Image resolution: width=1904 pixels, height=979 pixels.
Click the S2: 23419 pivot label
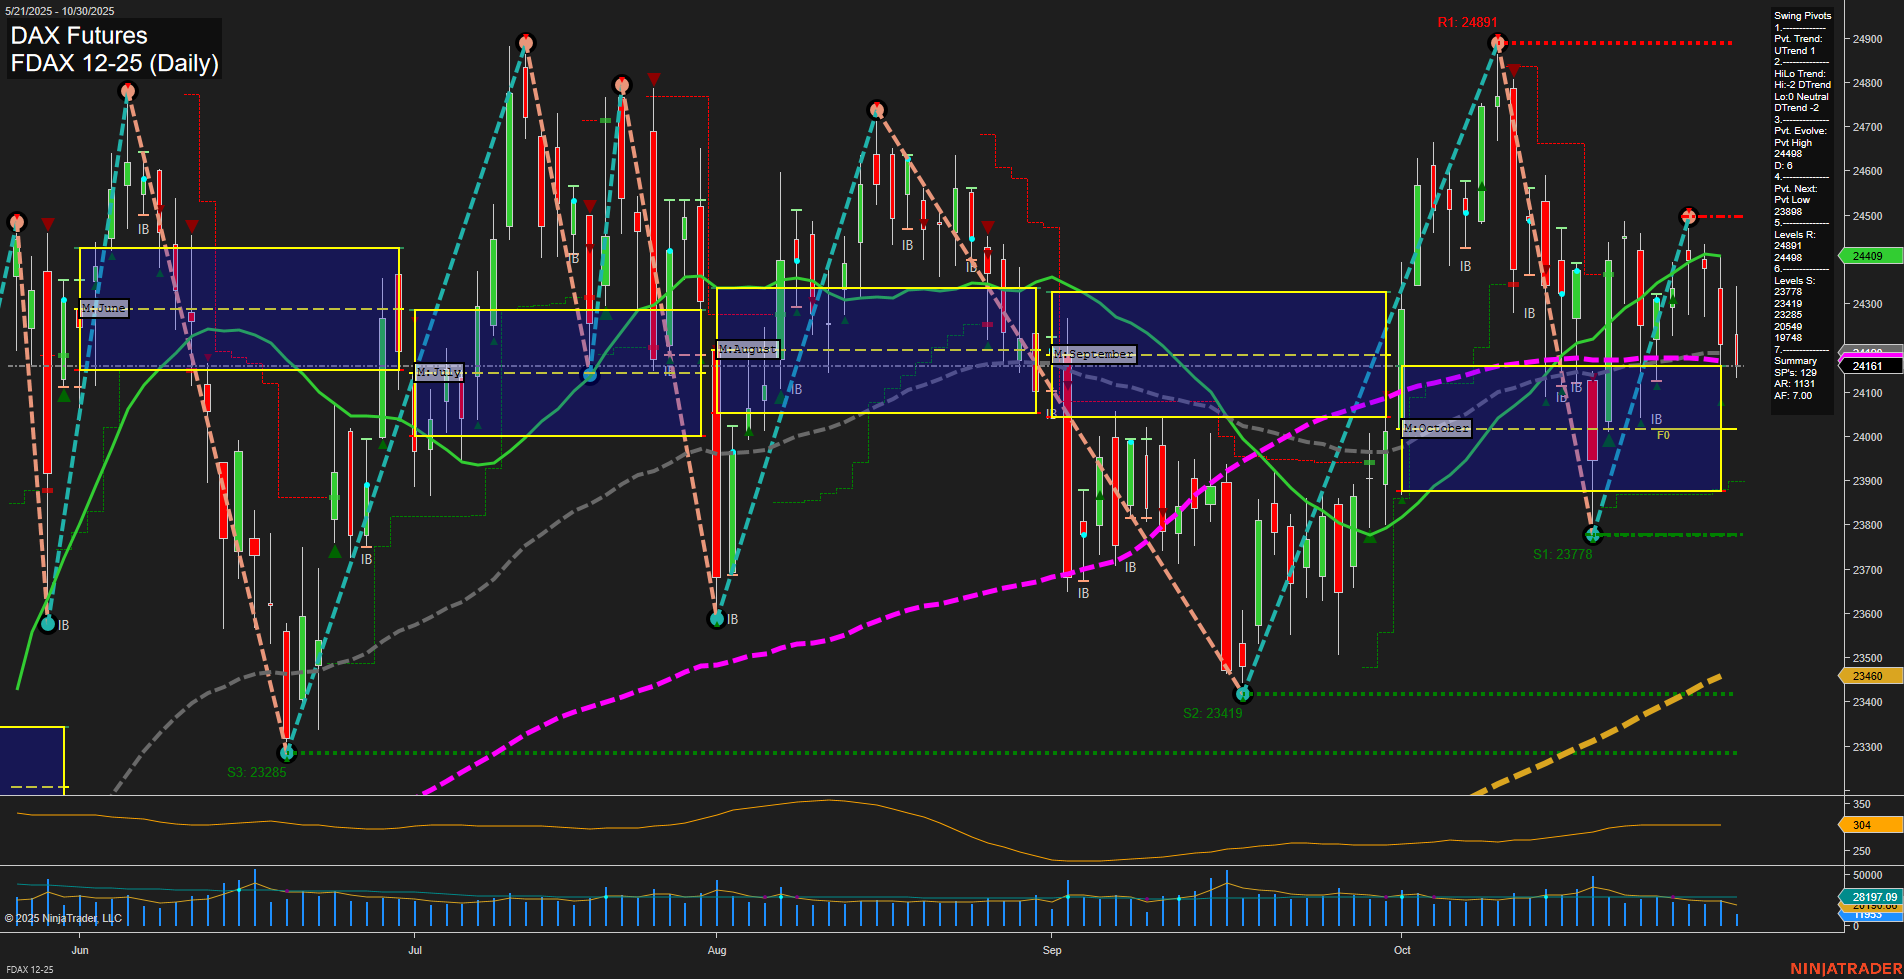[1211, 712]
